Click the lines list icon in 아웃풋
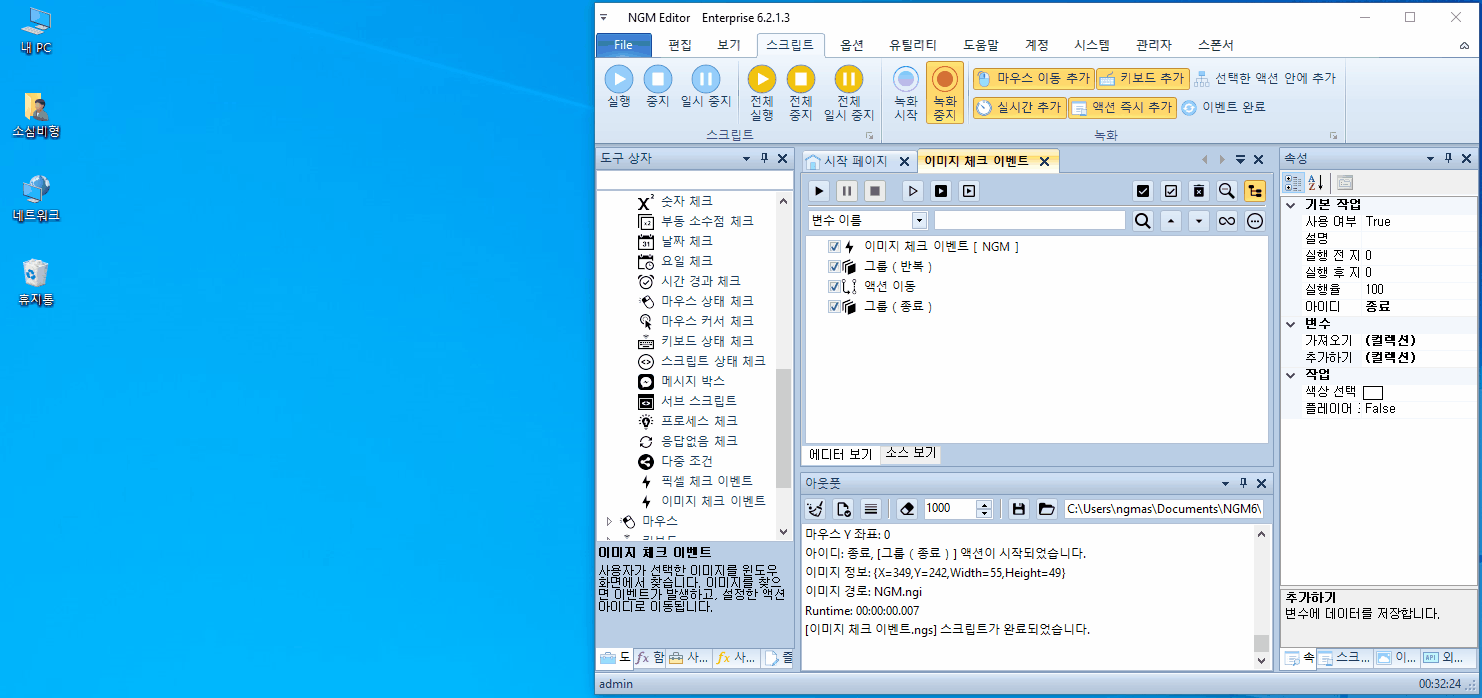Screen dimensions: 1482x698 pyautogui.click(x=871, y=509)
